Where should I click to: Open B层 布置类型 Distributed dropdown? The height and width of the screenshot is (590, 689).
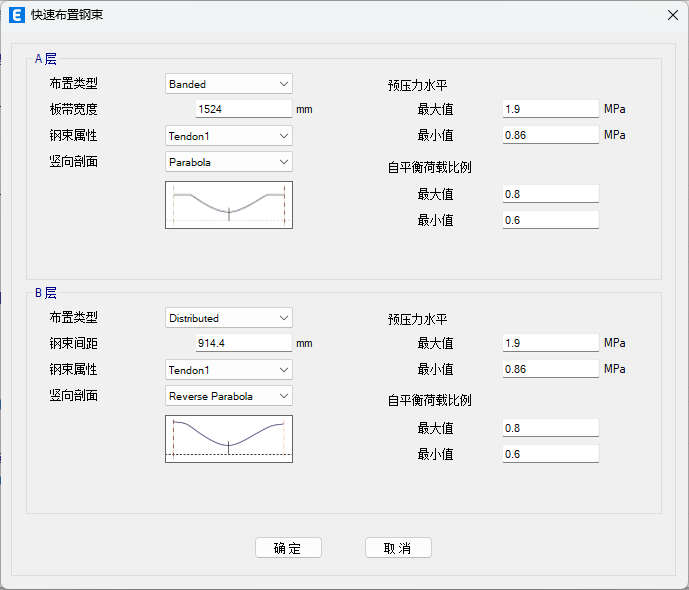coord(228,318)
